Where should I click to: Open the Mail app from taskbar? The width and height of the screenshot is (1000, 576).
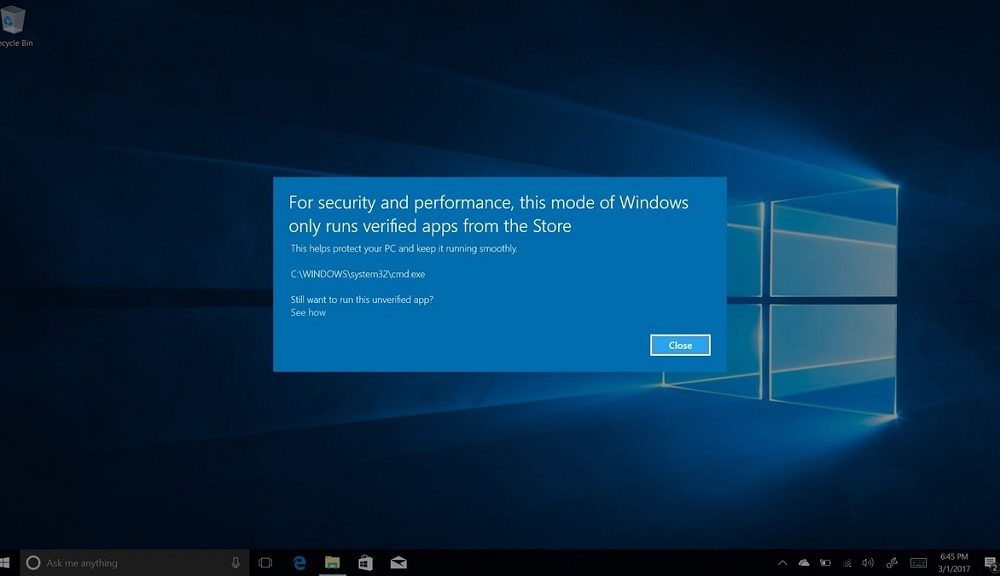(x=398, y=563)
